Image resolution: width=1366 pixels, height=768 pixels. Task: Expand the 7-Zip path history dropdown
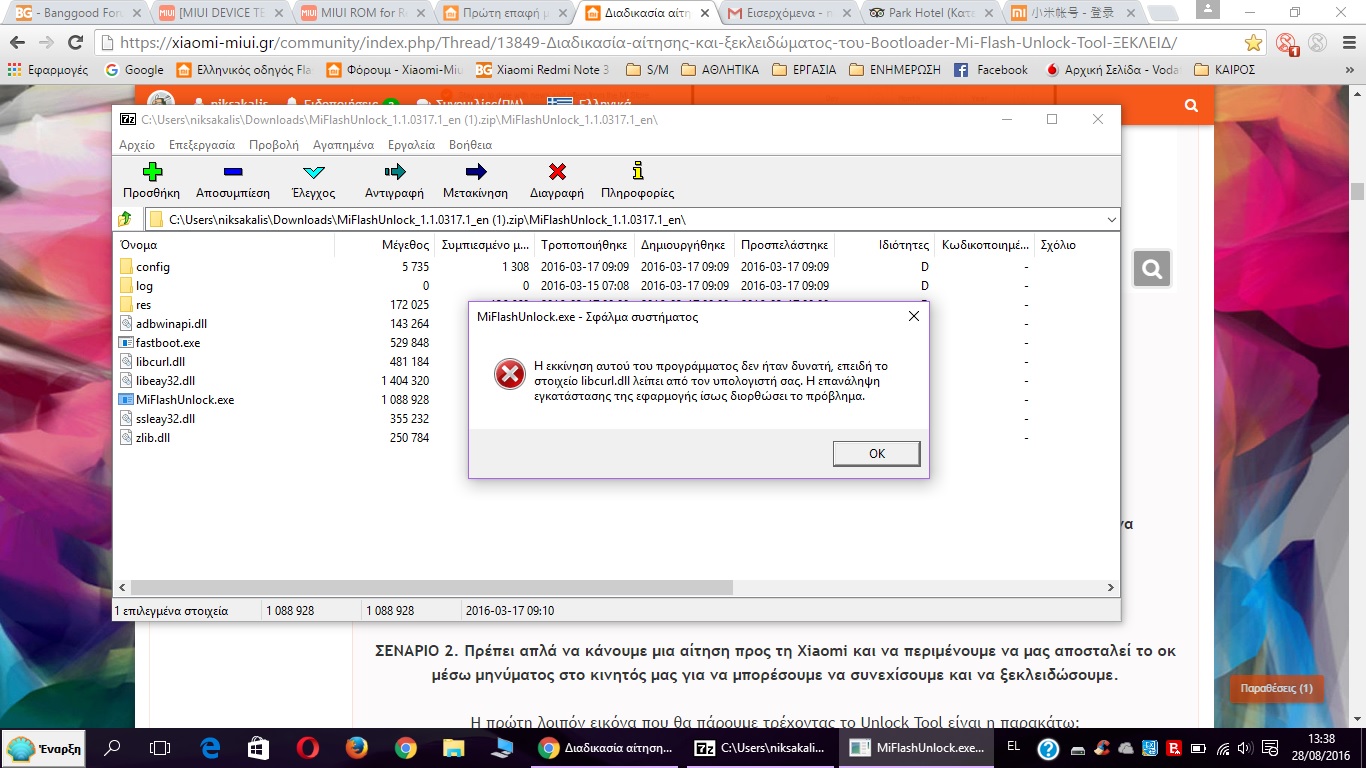click(x=1112, y=219)
